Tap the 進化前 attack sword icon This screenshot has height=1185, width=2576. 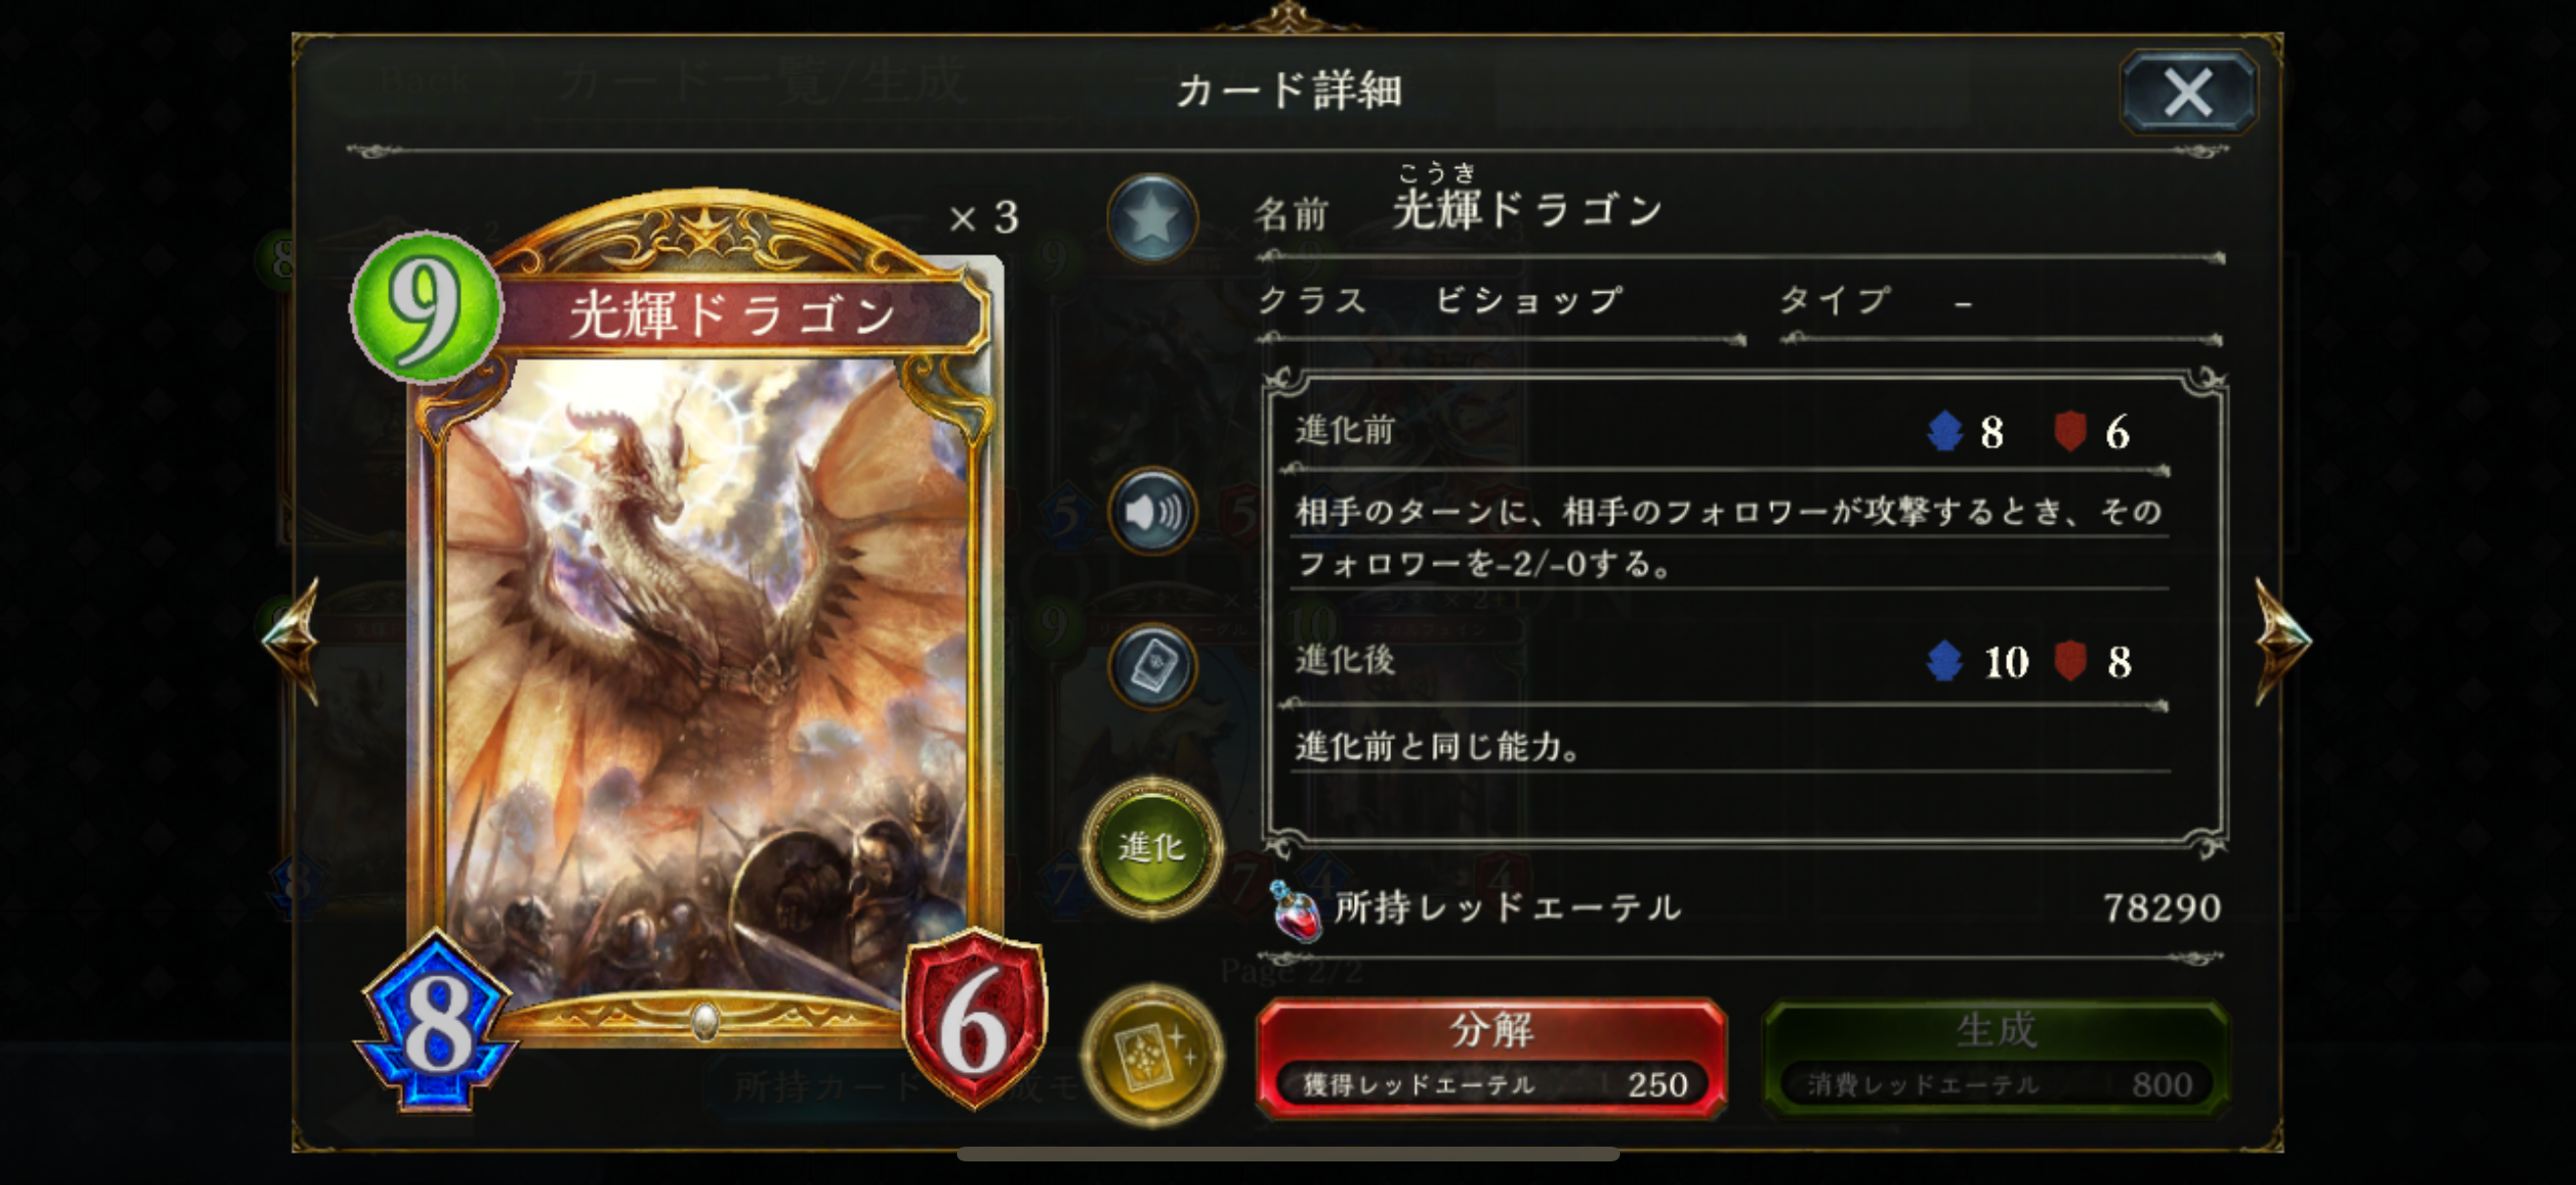coord(1945,432)
